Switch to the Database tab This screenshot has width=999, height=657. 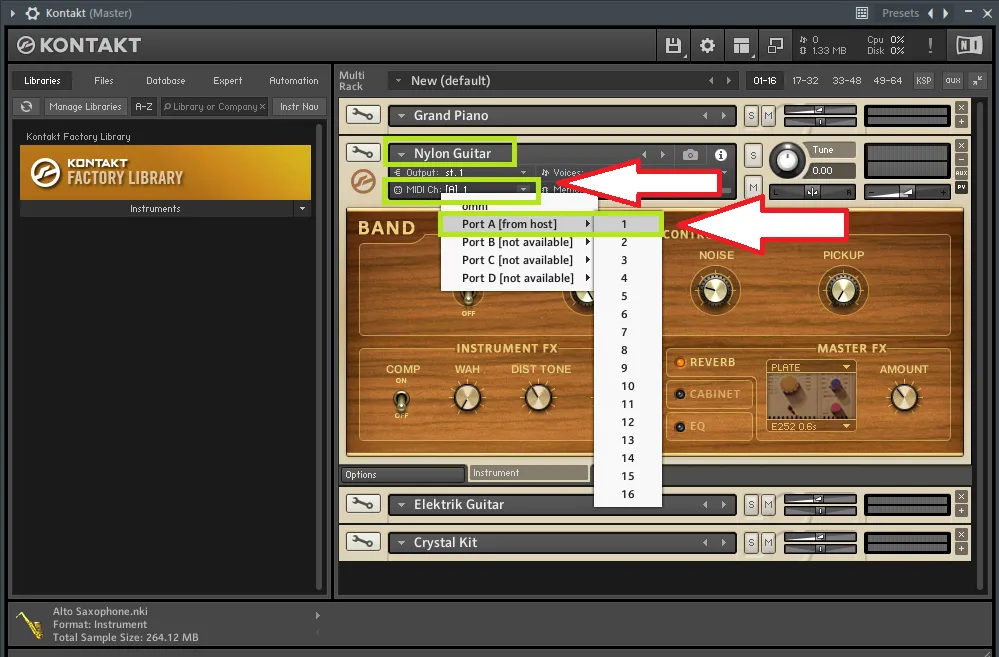click(166, 80)
